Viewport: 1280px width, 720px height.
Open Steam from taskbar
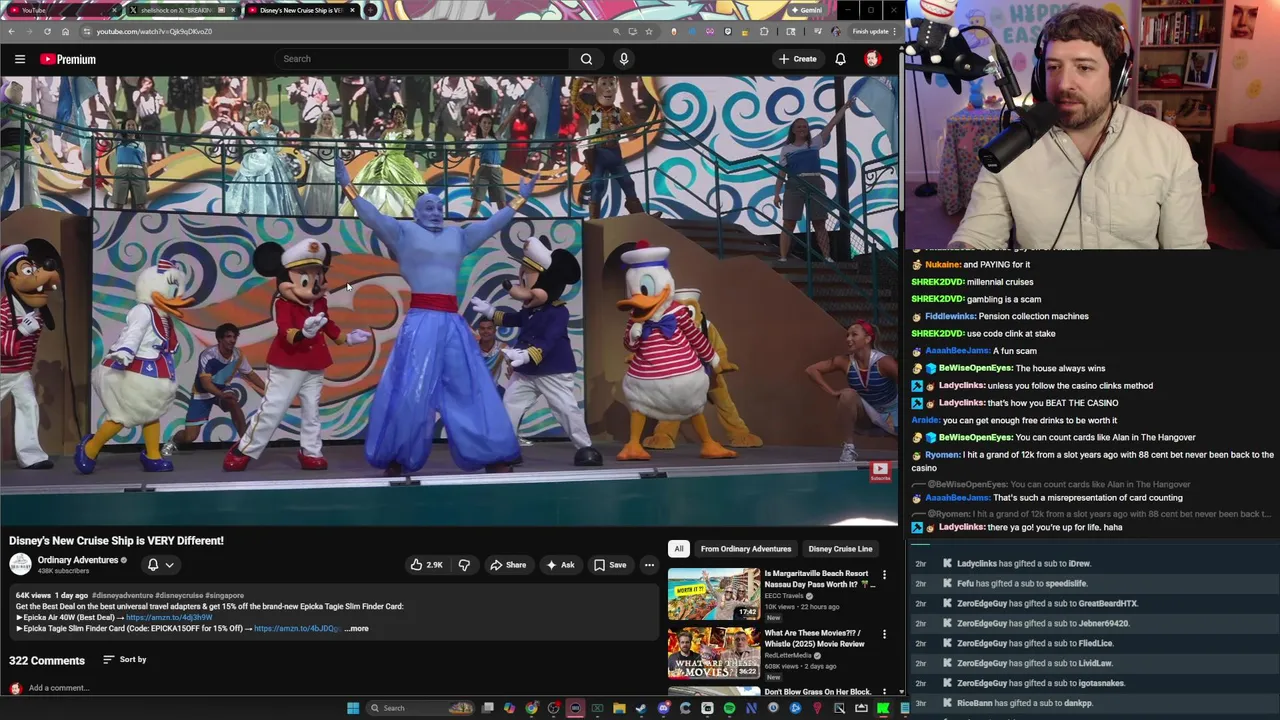641,708
